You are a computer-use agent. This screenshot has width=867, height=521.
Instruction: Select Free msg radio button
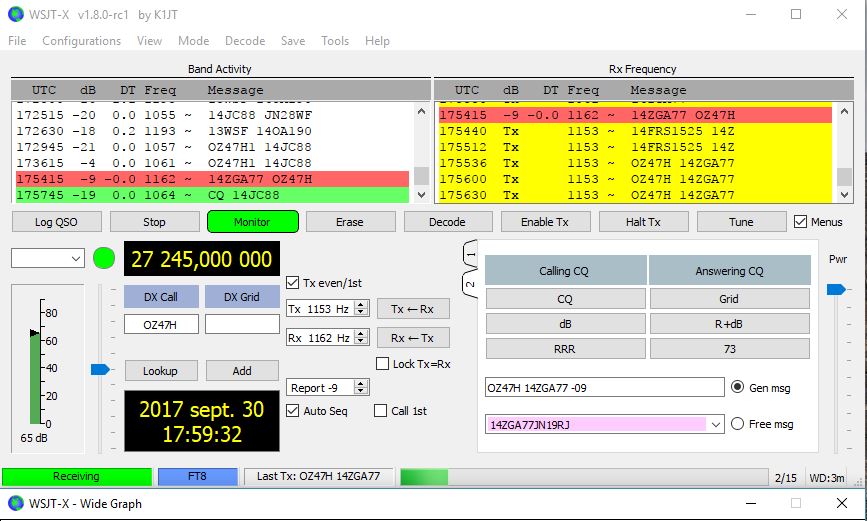(x=738, y=424)
